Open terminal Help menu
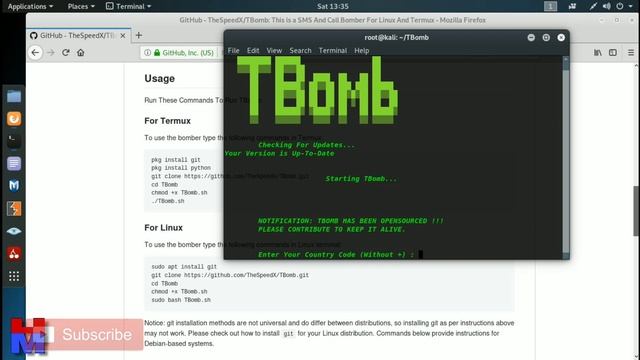Image resolution: width=640 pixels, height=360 pixels. pos(362,51)
